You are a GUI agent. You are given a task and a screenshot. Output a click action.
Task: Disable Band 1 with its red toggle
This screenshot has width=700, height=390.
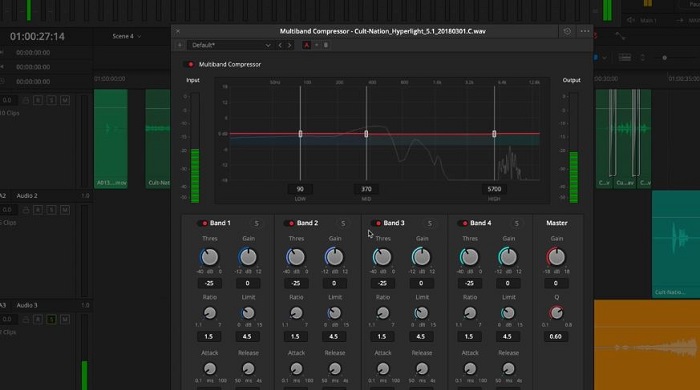click(203, 223)
